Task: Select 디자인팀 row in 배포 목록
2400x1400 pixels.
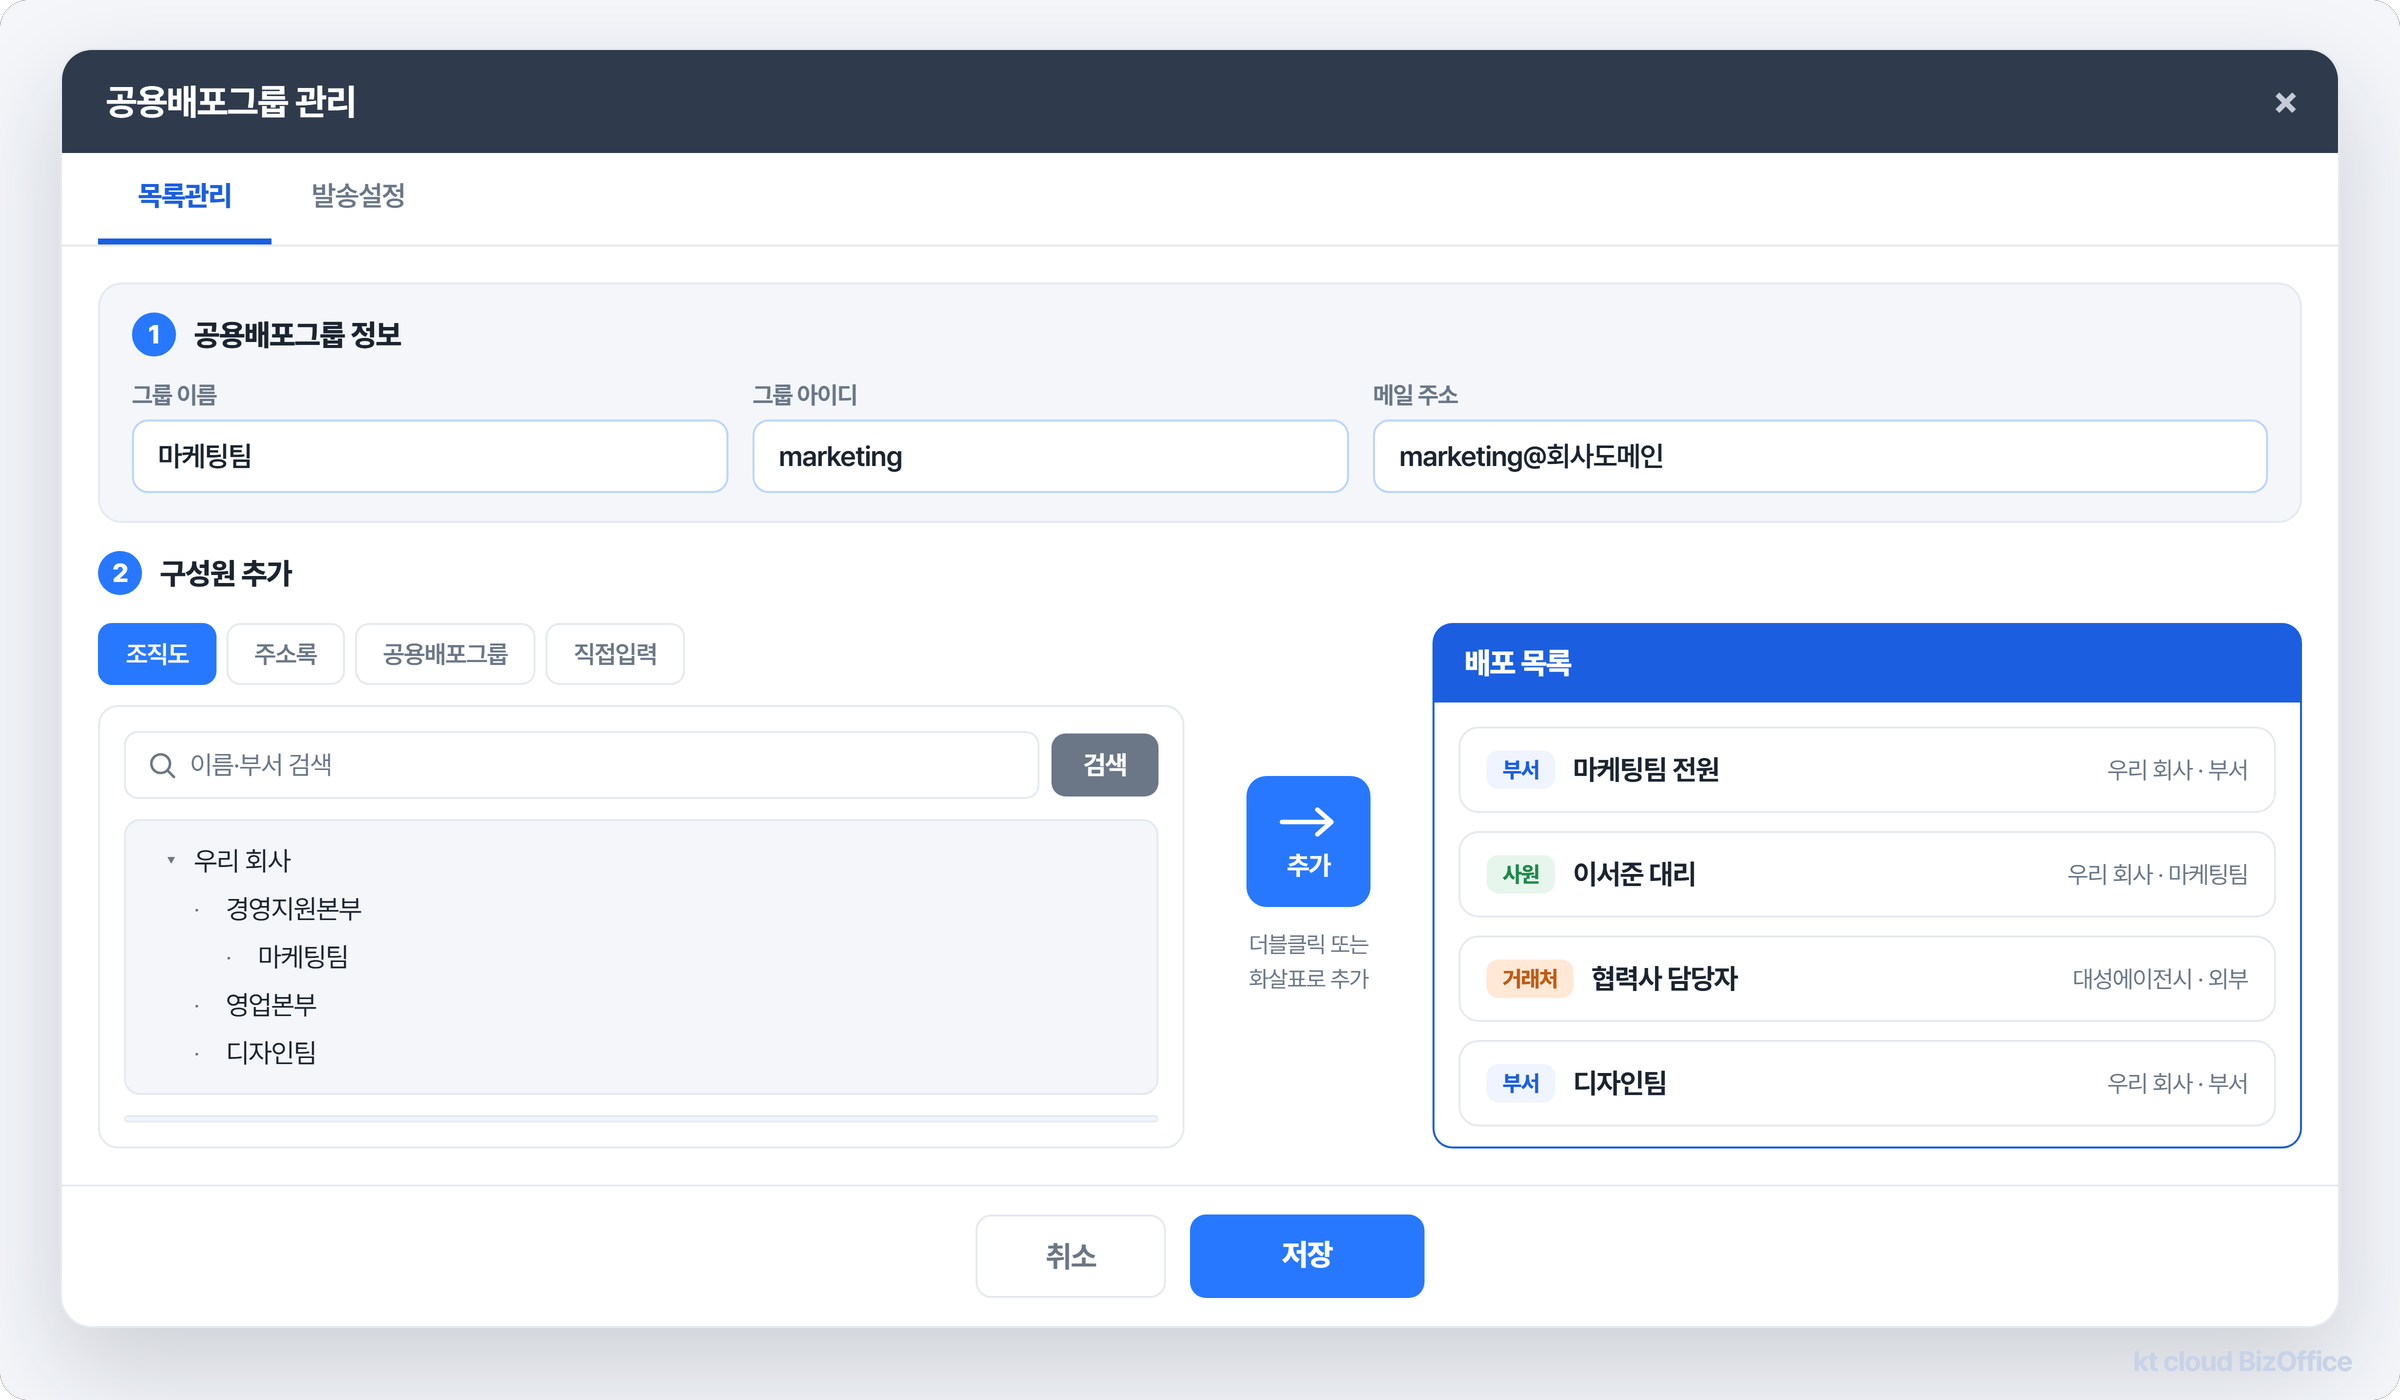Action: pos(1866,1083)
